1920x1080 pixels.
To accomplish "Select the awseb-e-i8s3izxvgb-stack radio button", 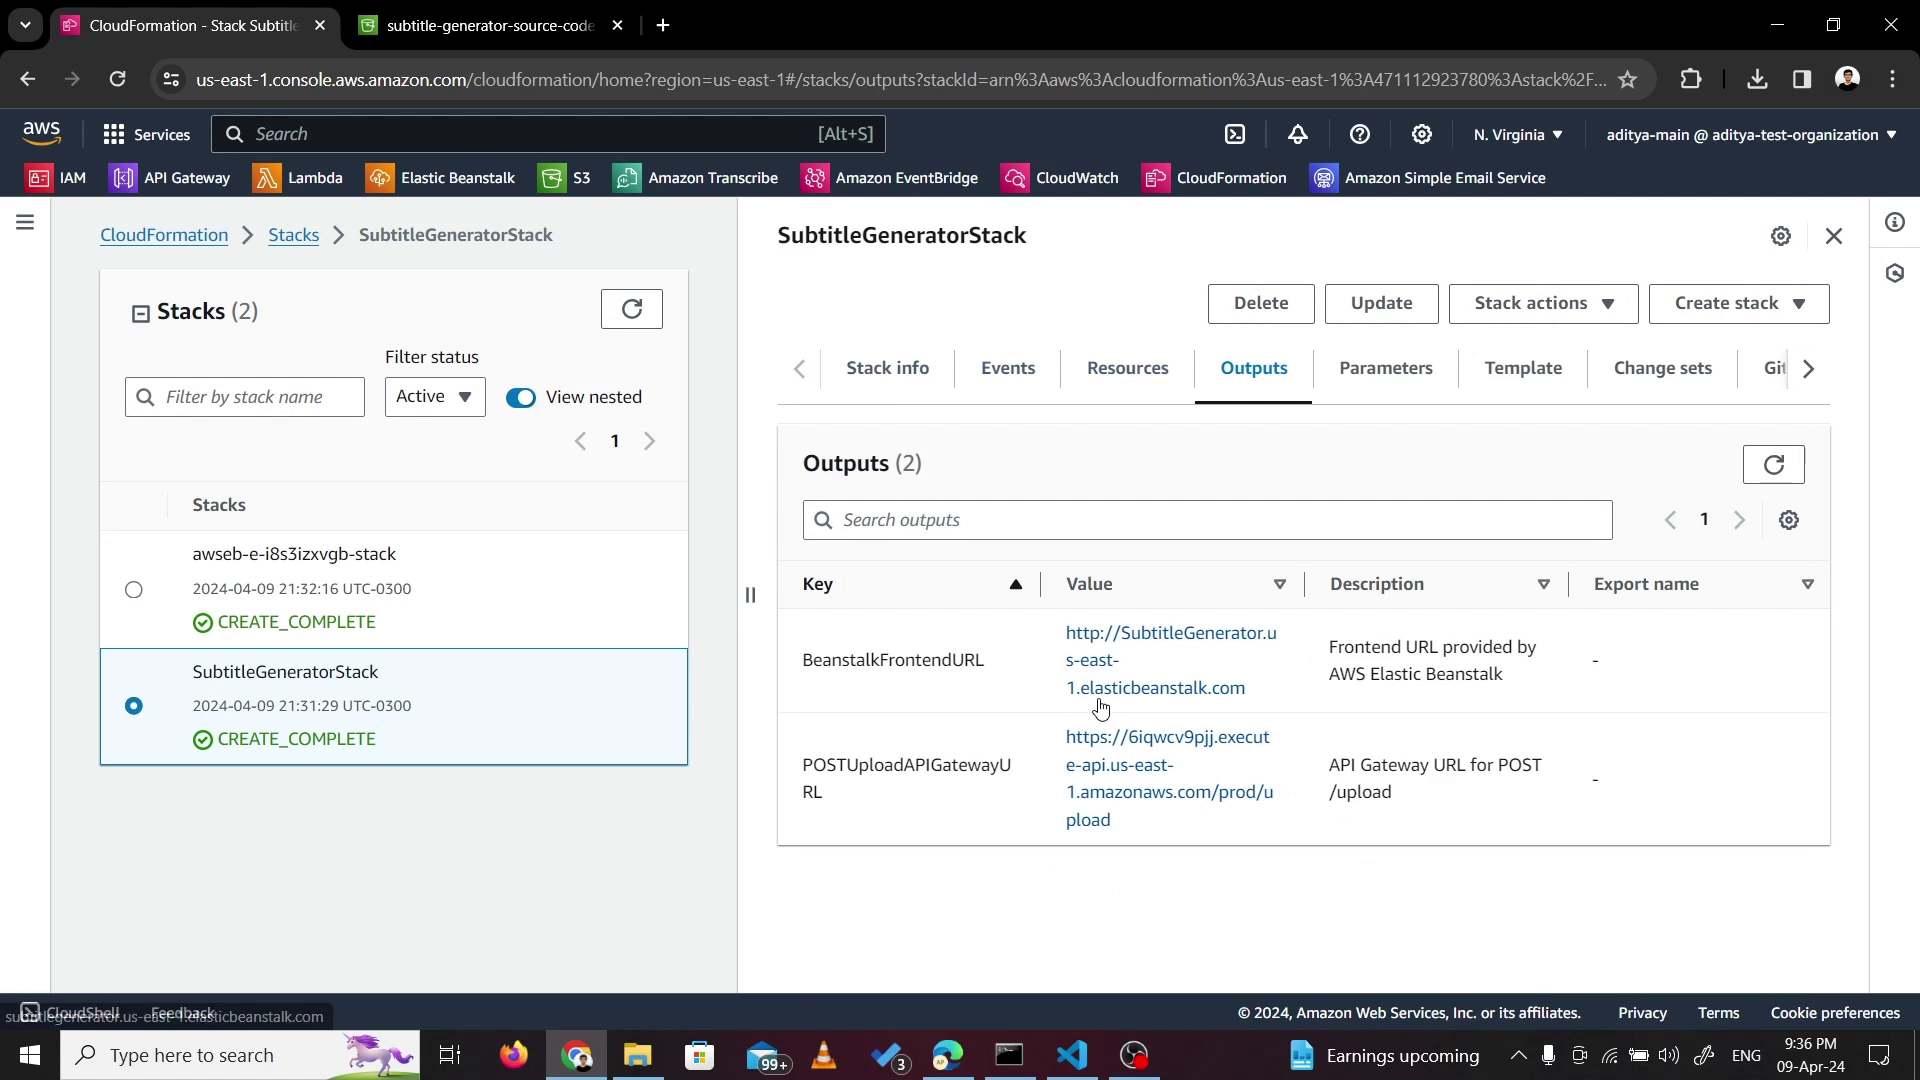I will [x=134, y=589].
